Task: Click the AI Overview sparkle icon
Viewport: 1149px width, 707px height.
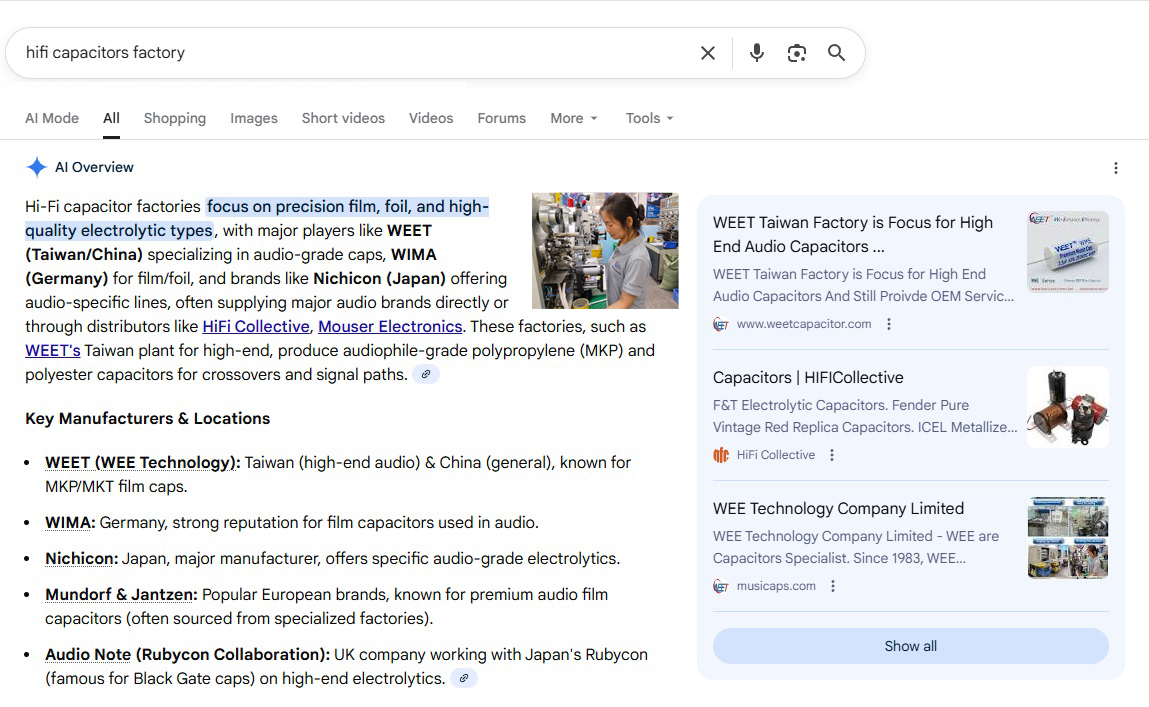Action: pos(36,166)
